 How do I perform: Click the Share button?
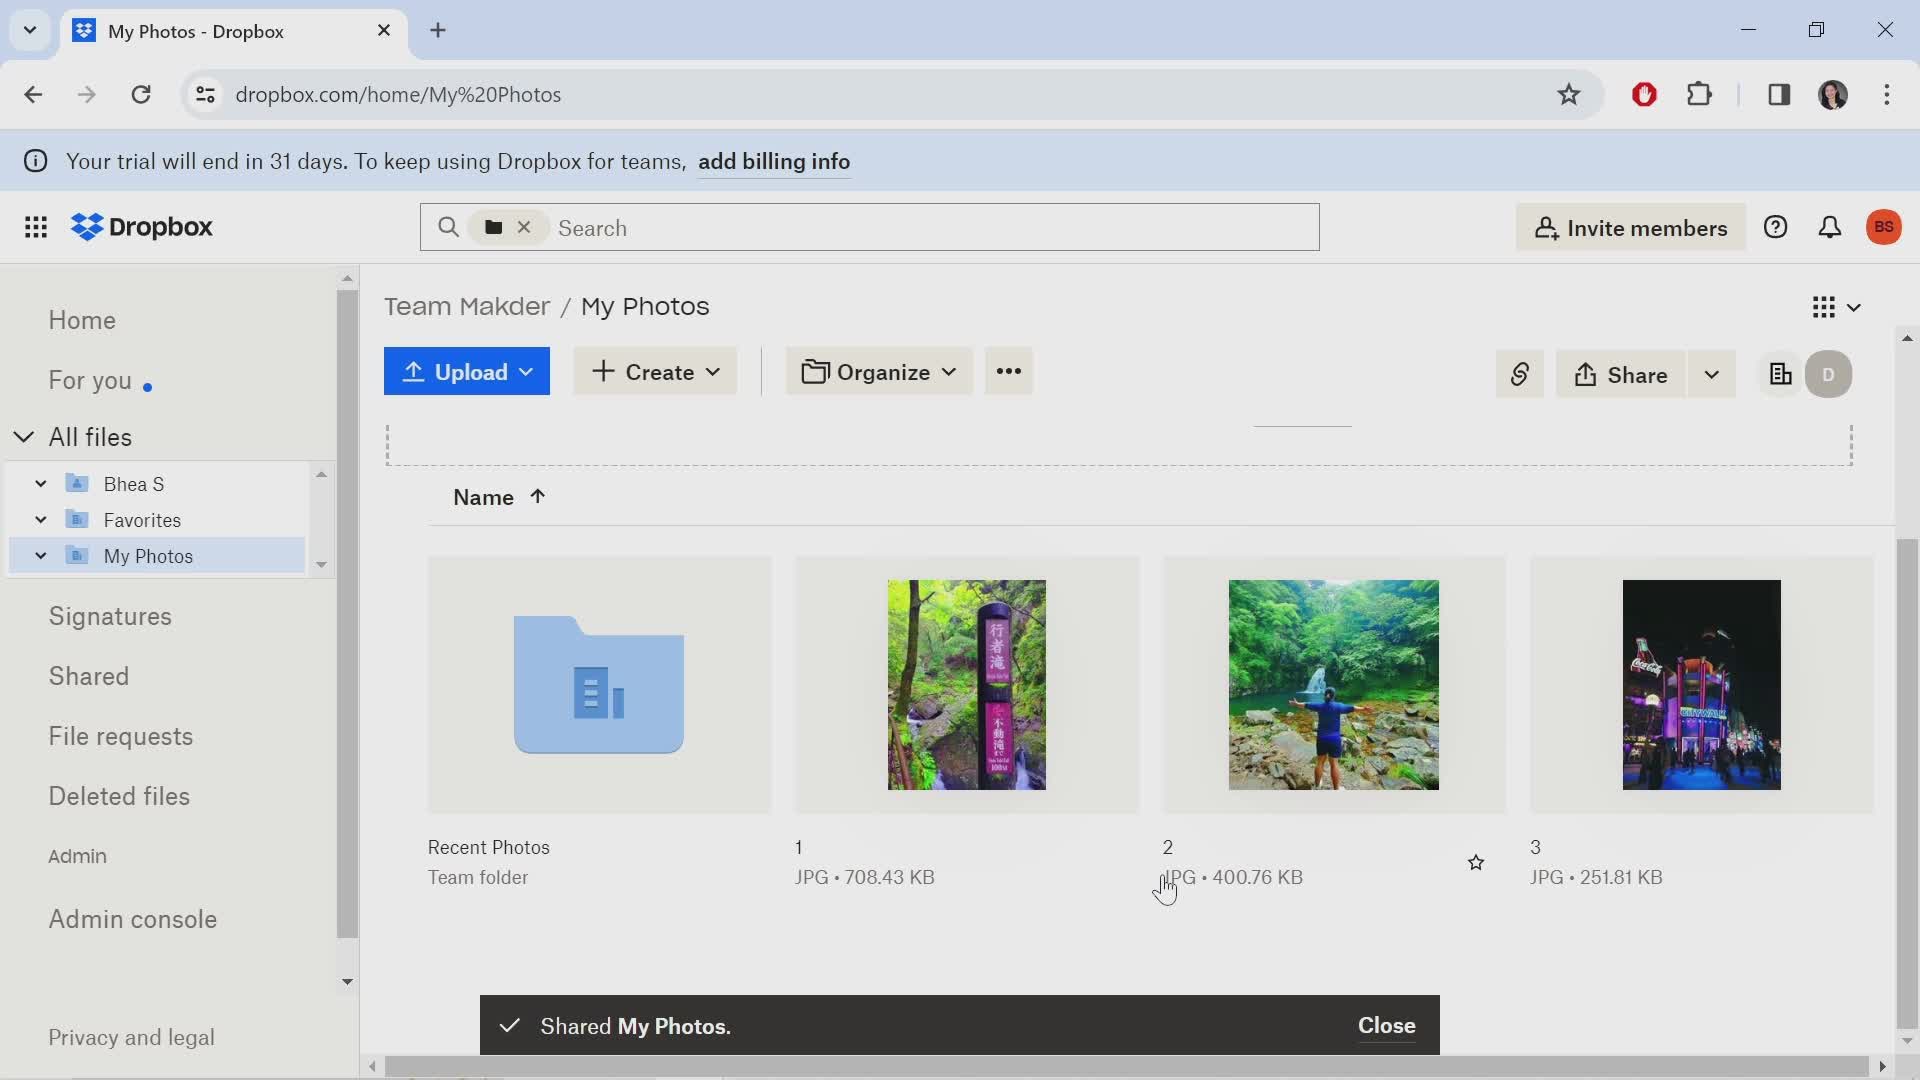point(1620,374)
